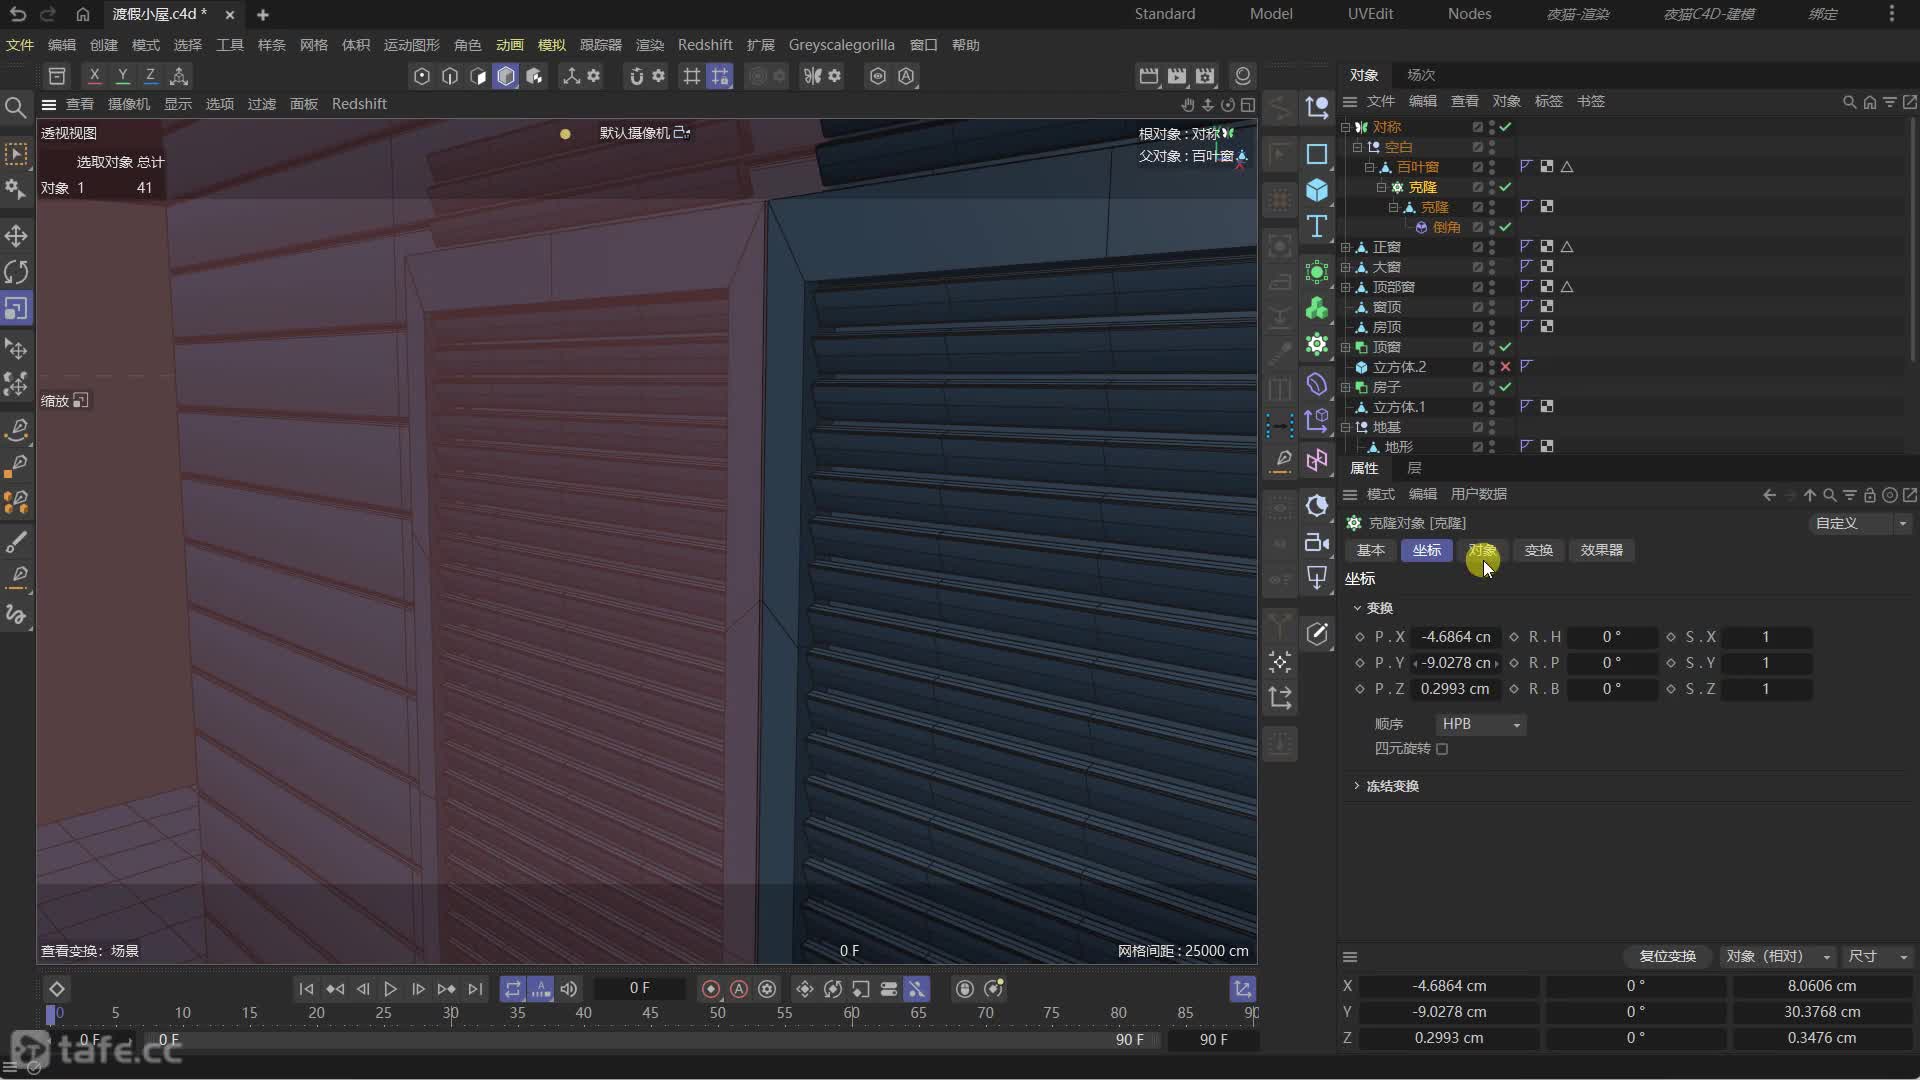Toggle Z axis lock icon

150,76
